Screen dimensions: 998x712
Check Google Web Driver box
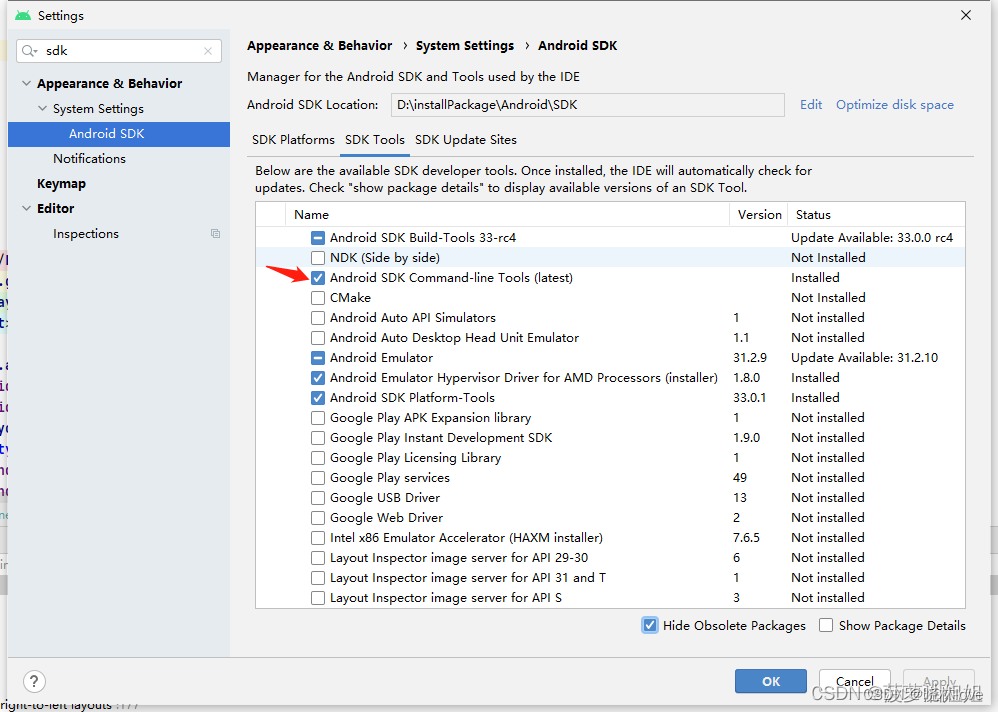point(318,518)
